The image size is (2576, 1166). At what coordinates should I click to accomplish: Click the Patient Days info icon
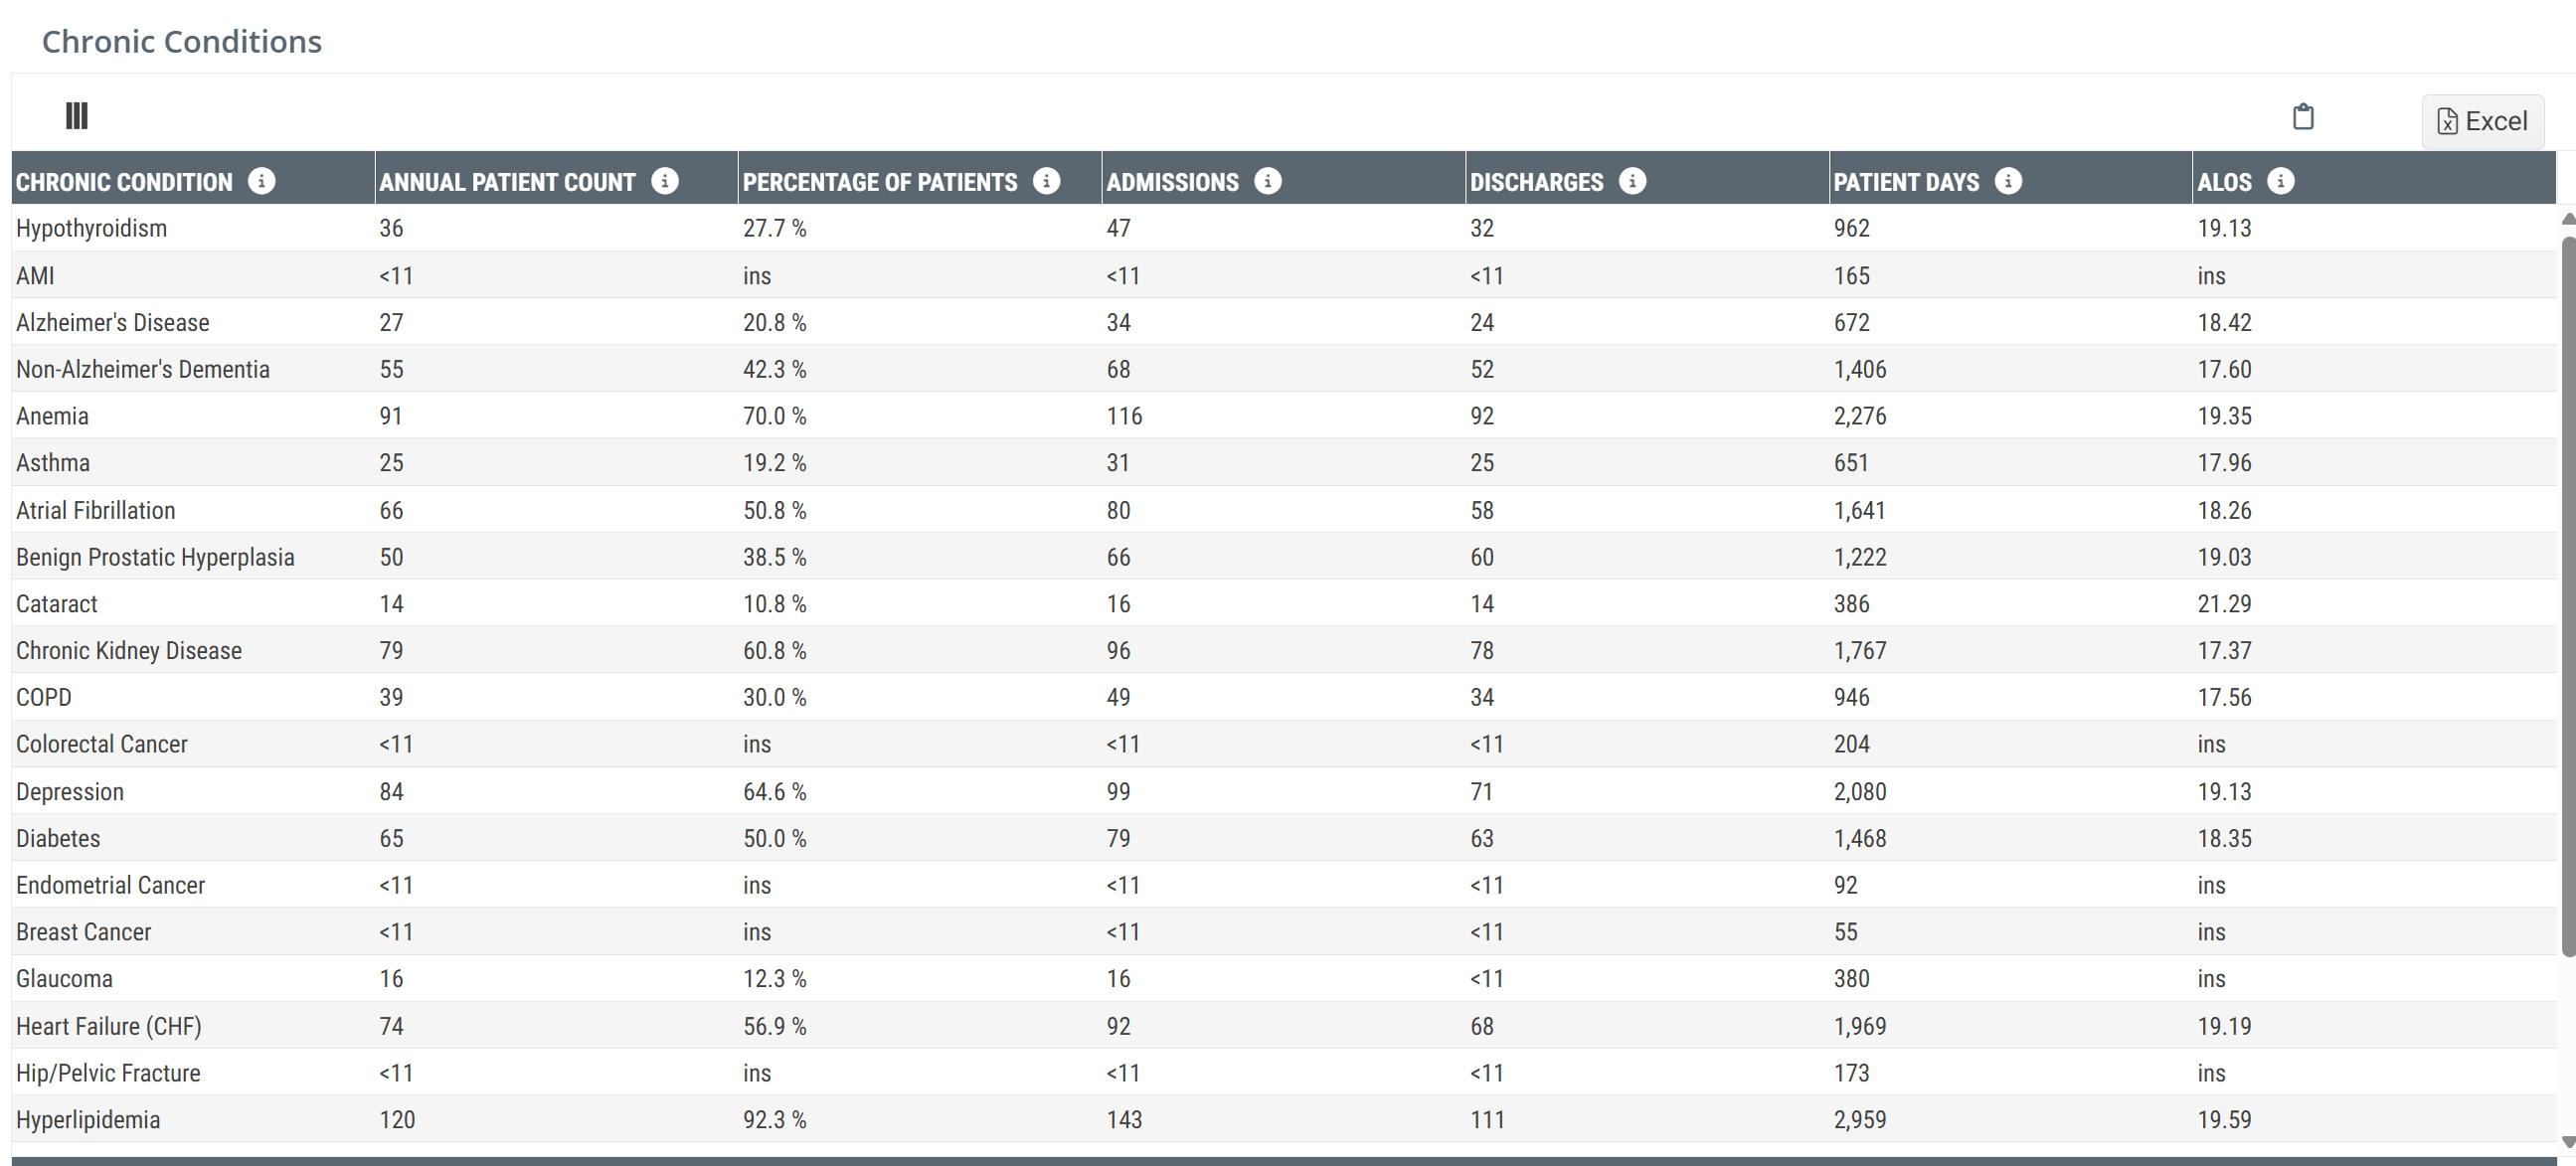point(2008,181)
